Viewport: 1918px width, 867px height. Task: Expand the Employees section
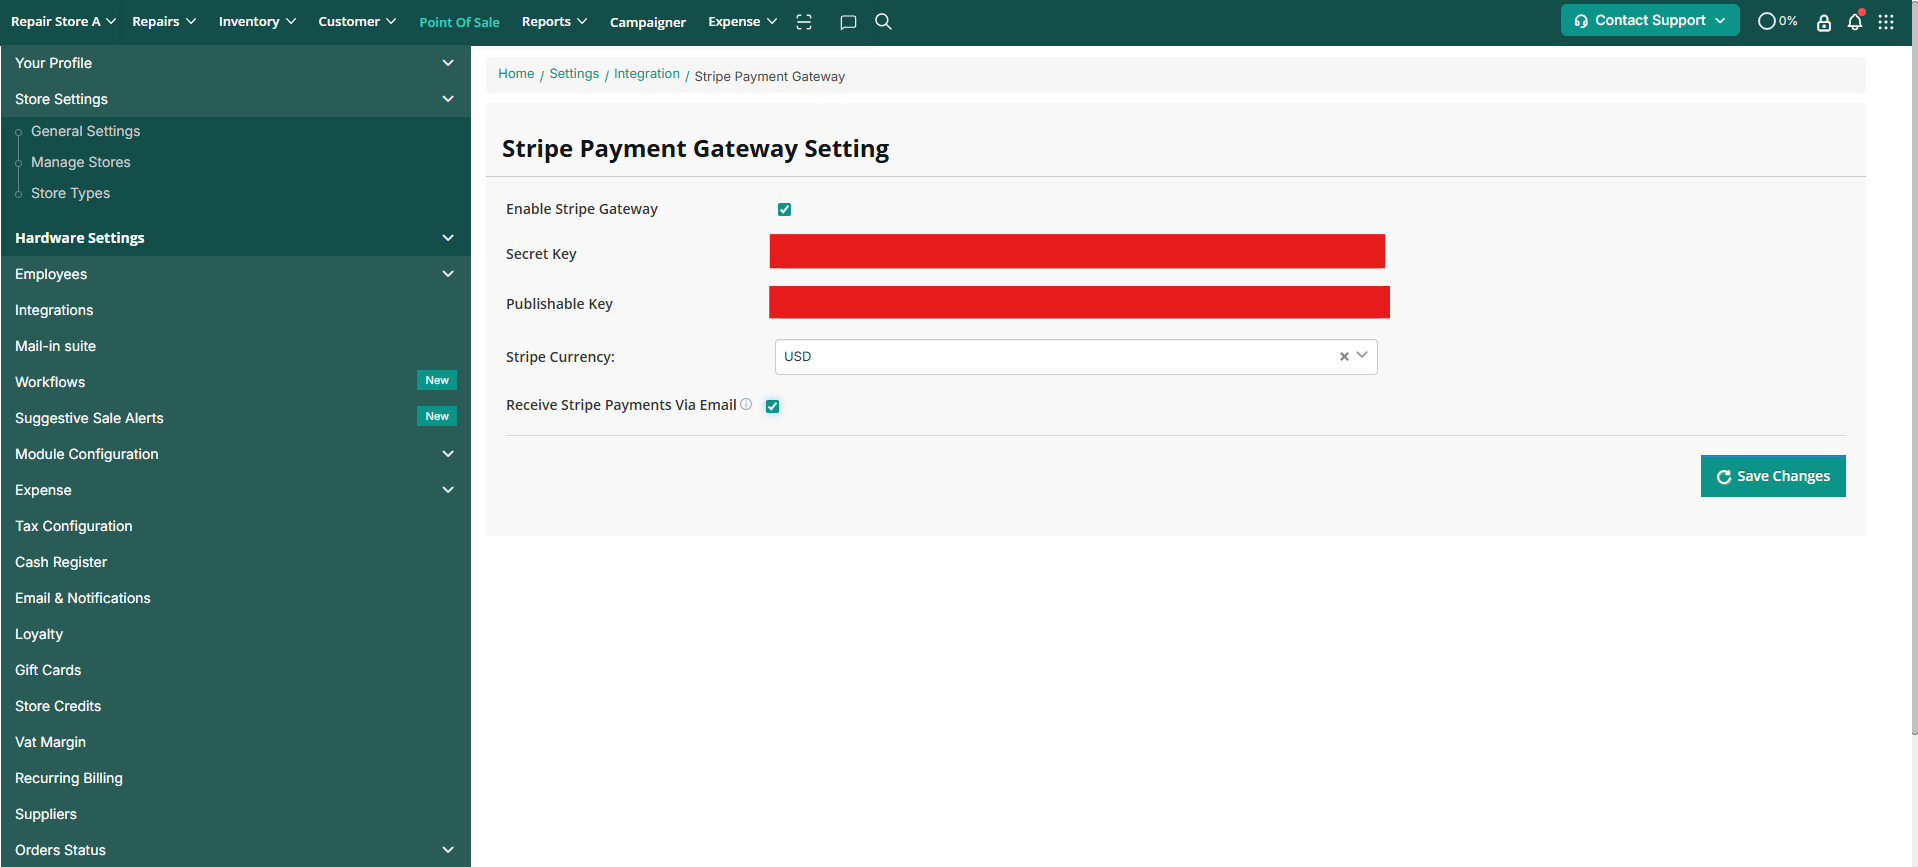pos(235,274)
